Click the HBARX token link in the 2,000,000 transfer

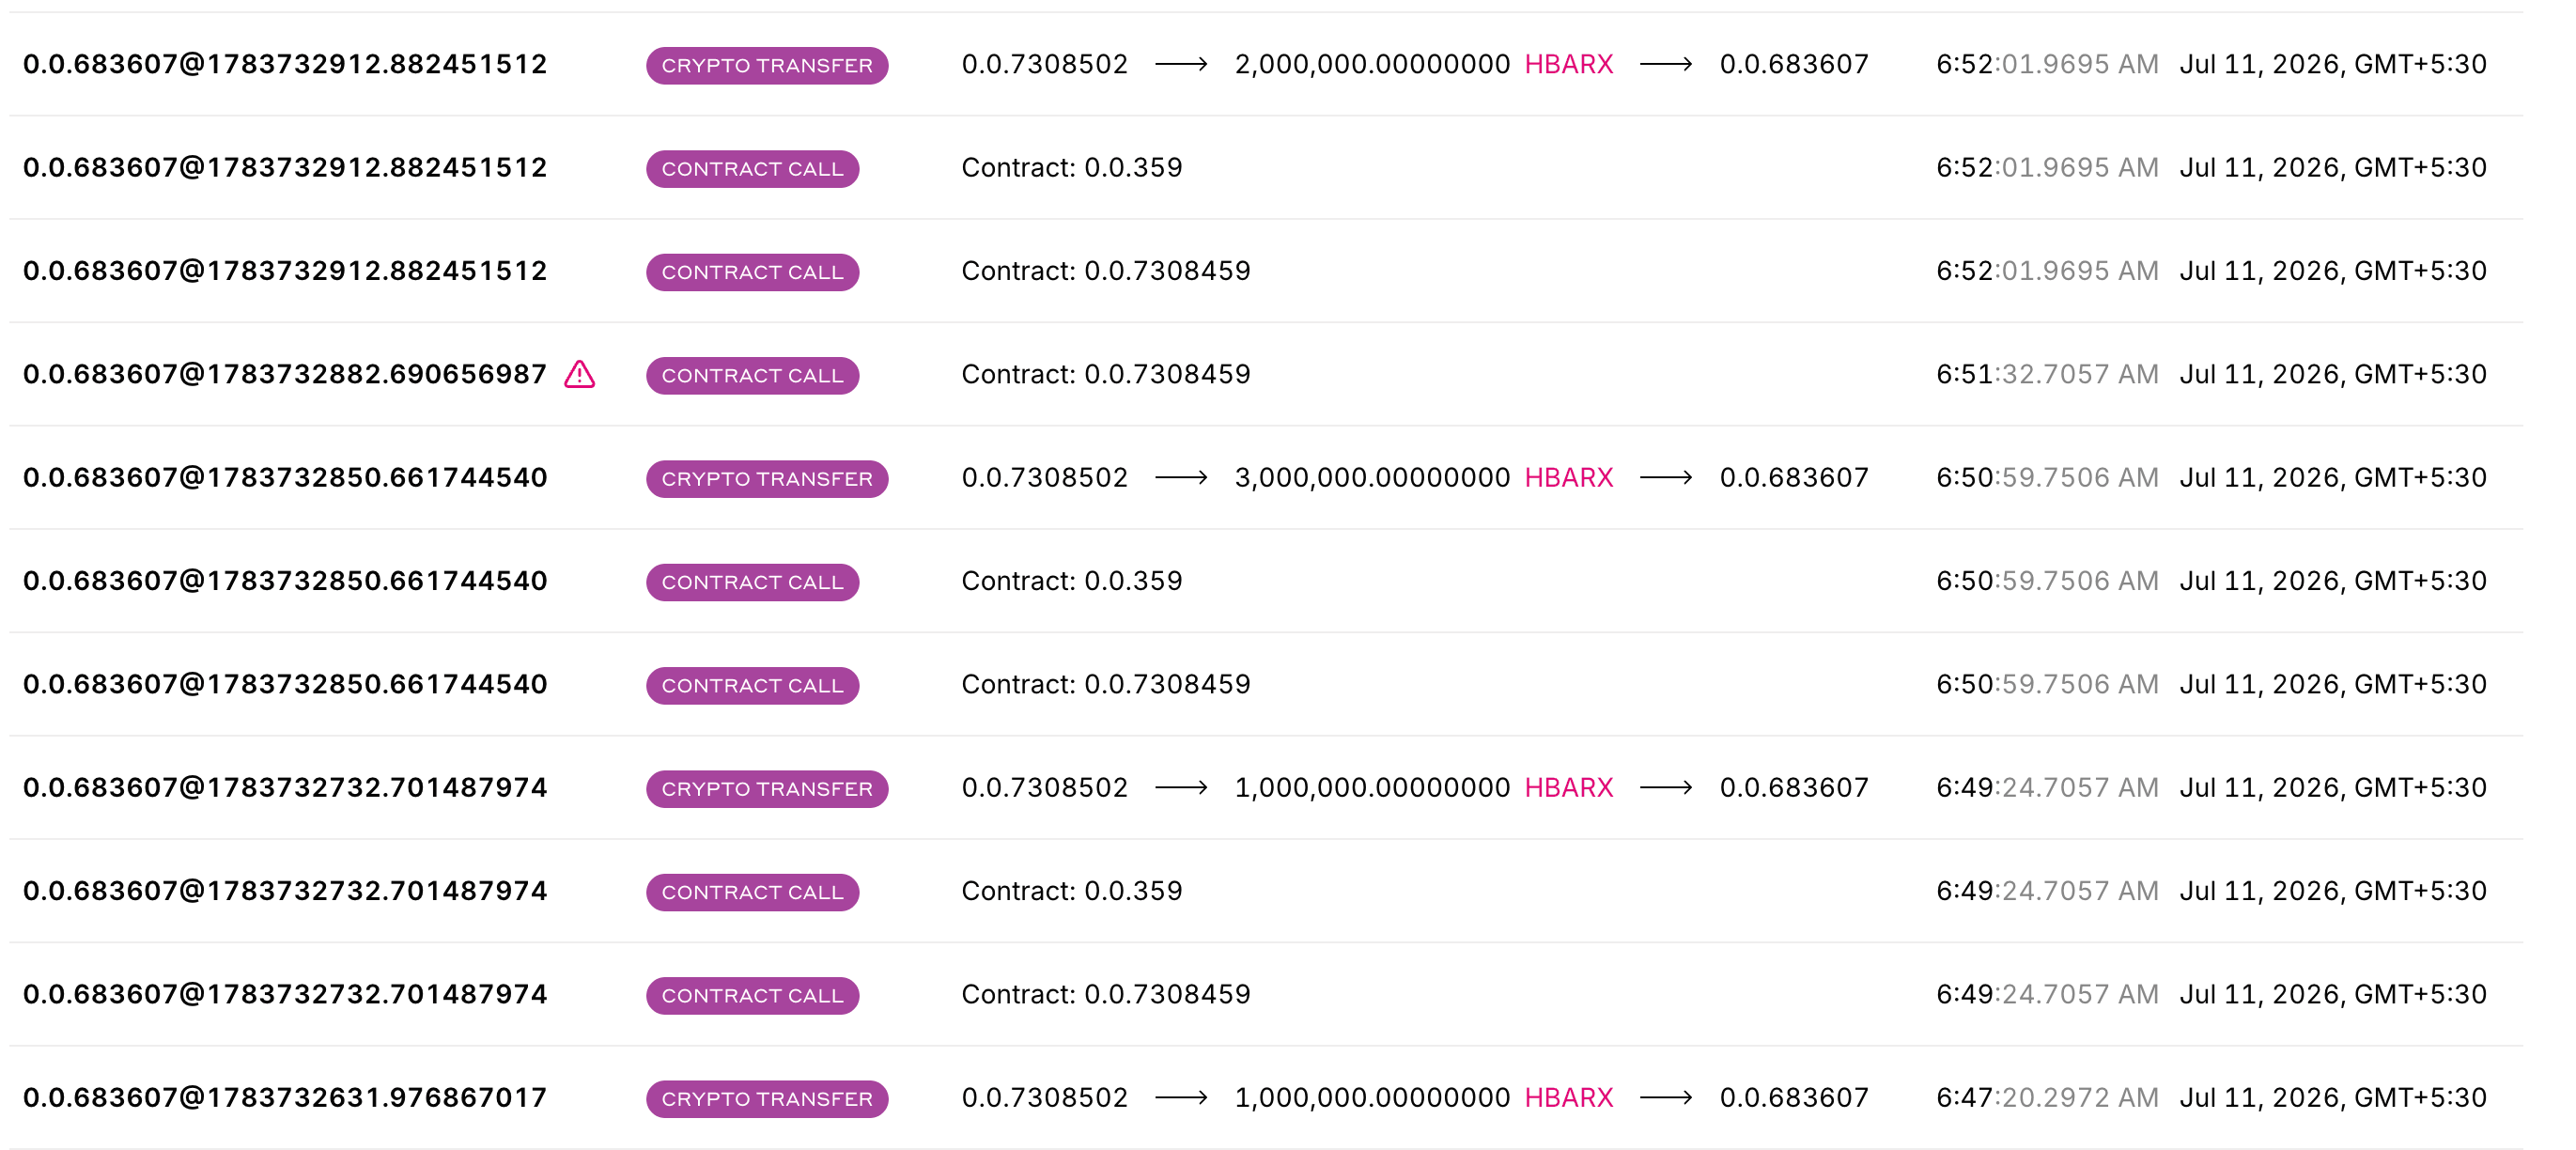click(1568, 64)
